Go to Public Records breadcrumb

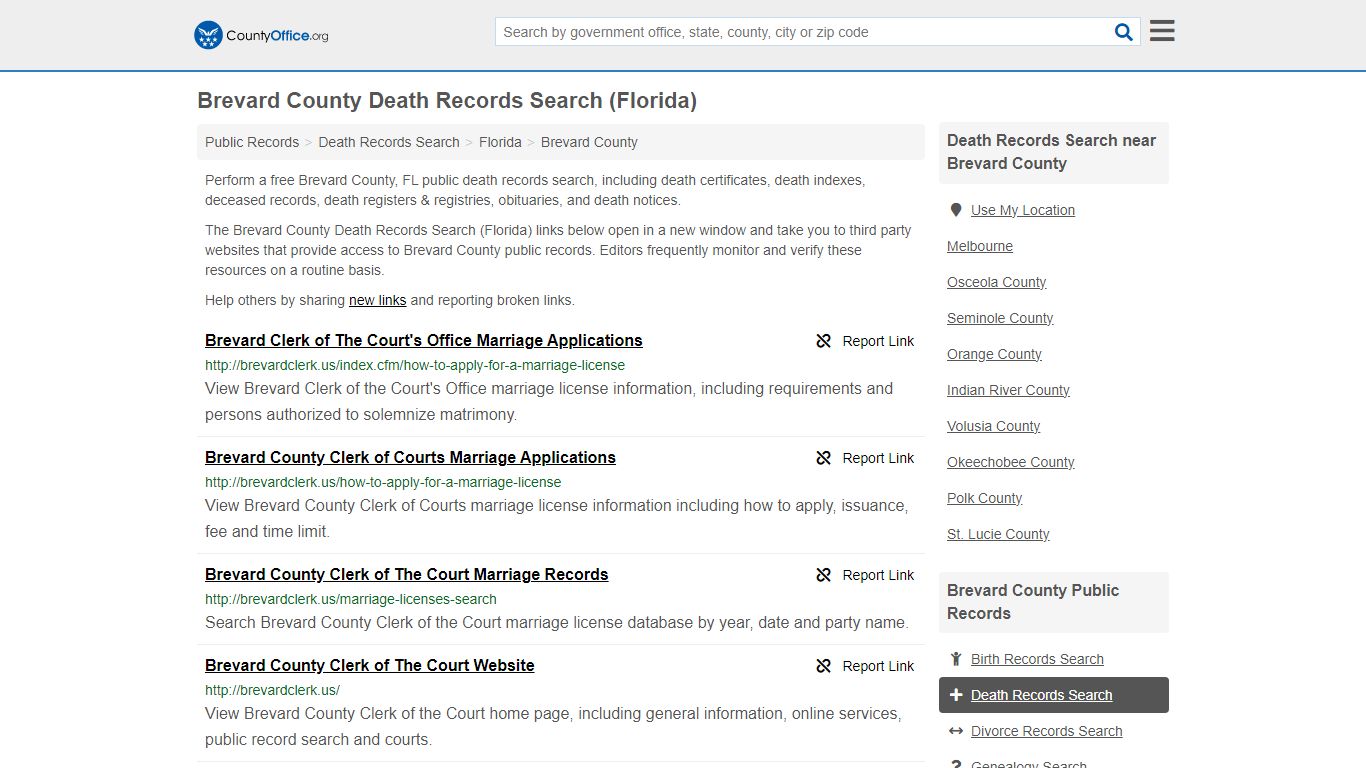coord(252,142)
